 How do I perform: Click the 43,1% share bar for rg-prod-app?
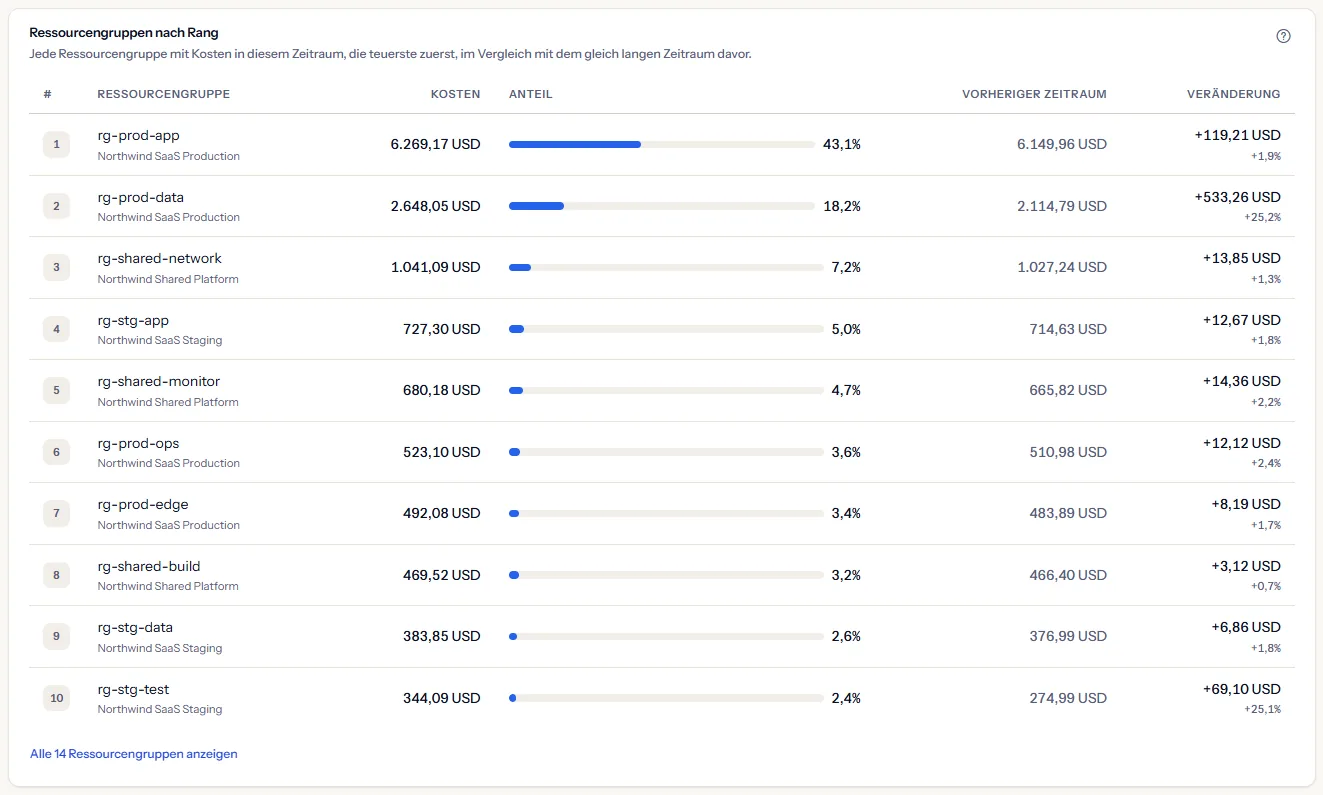pos(661,144)
